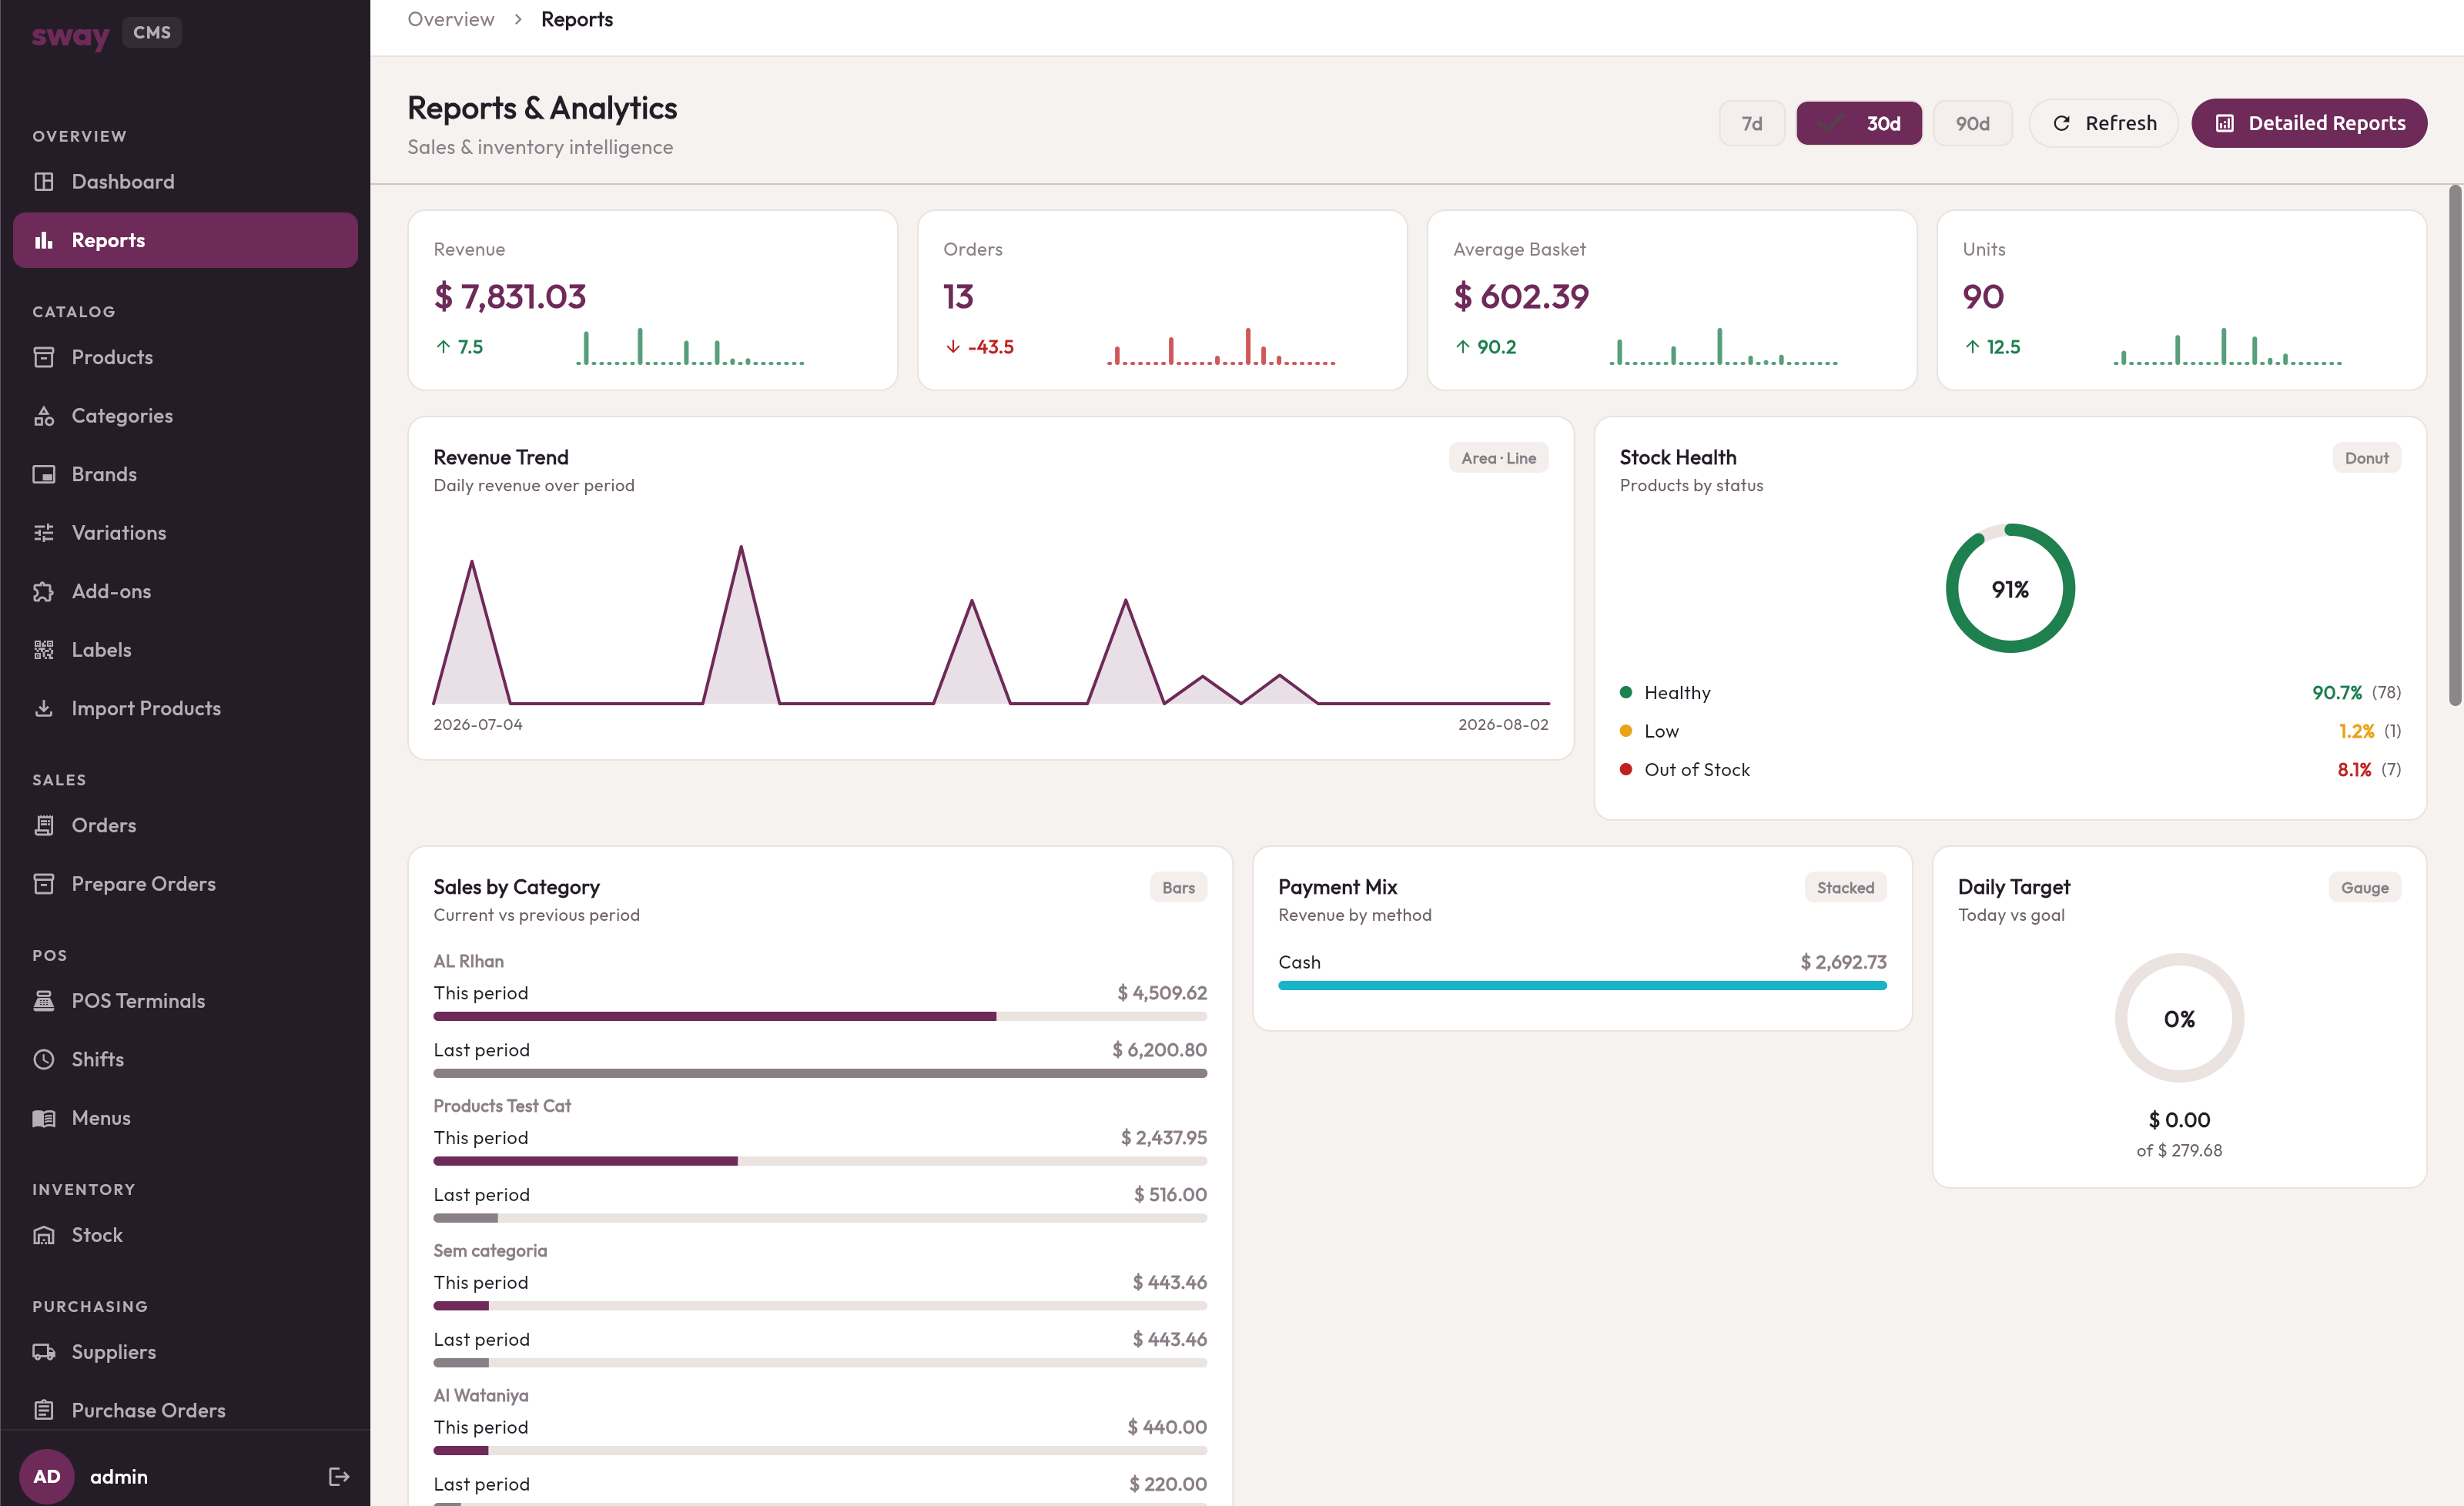Screen dimensions: 2464x1506
Task: Click the Revenue Trend area chart
Action: click(991, 625)
